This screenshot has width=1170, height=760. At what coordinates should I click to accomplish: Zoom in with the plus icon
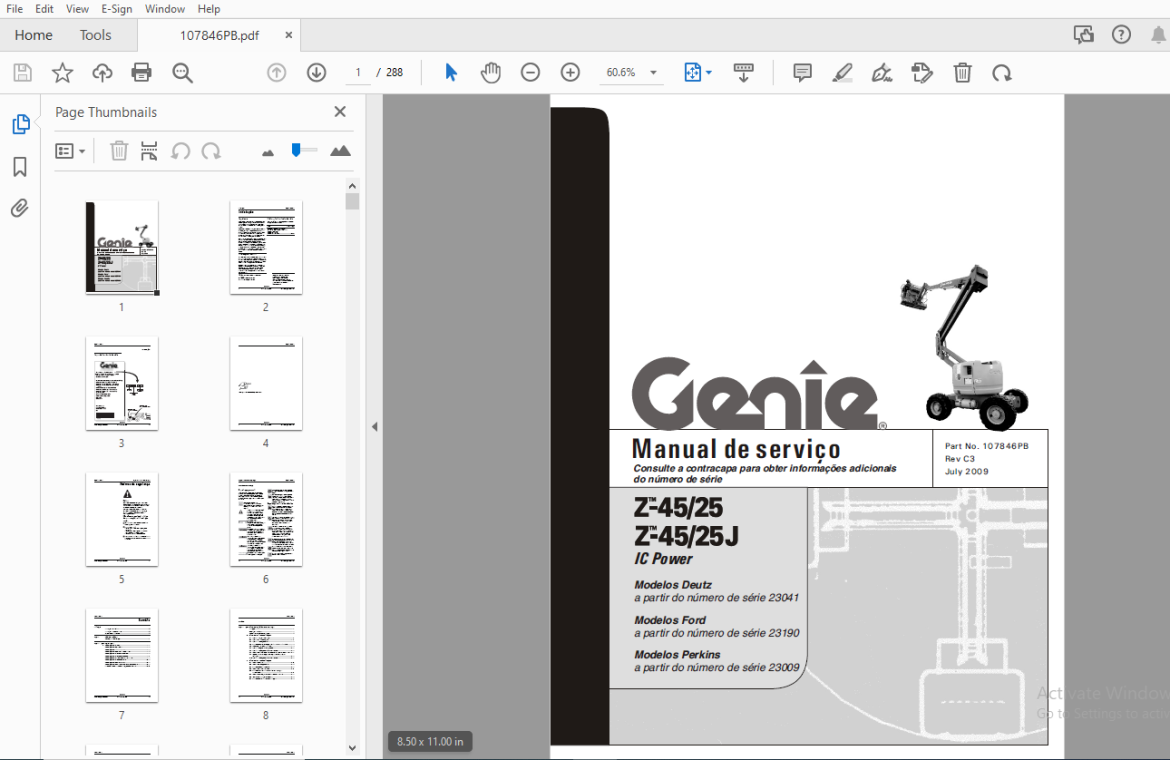pos(570,72)
